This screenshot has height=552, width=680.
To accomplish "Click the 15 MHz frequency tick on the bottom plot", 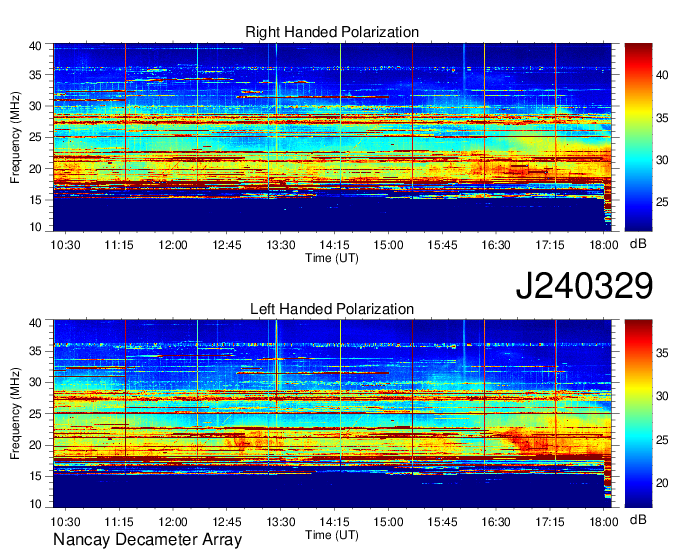I will pos(35,476).
